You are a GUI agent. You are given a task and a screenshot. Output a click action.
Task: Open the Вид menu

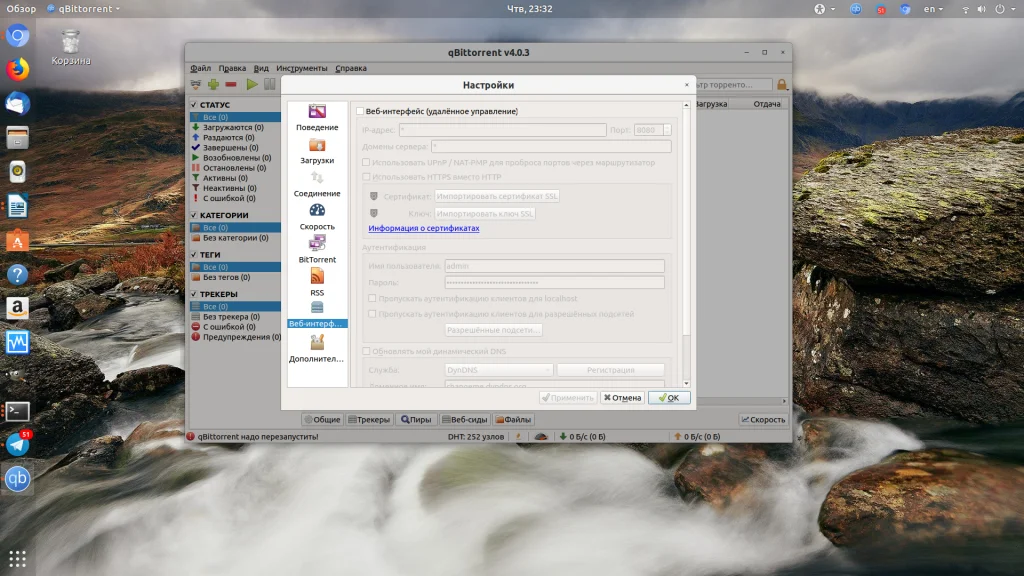click(261, 68)
